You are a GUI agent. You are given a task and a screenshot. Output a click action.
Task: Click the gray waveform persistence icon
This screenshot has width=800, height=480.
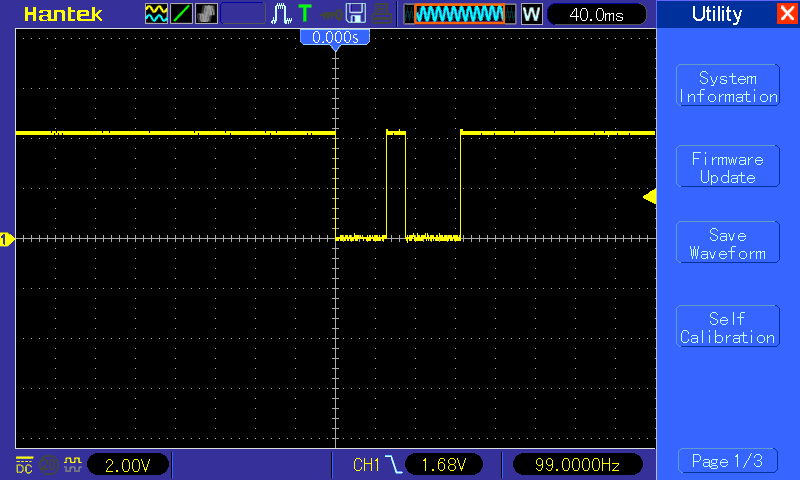click(x=206, y=14)
